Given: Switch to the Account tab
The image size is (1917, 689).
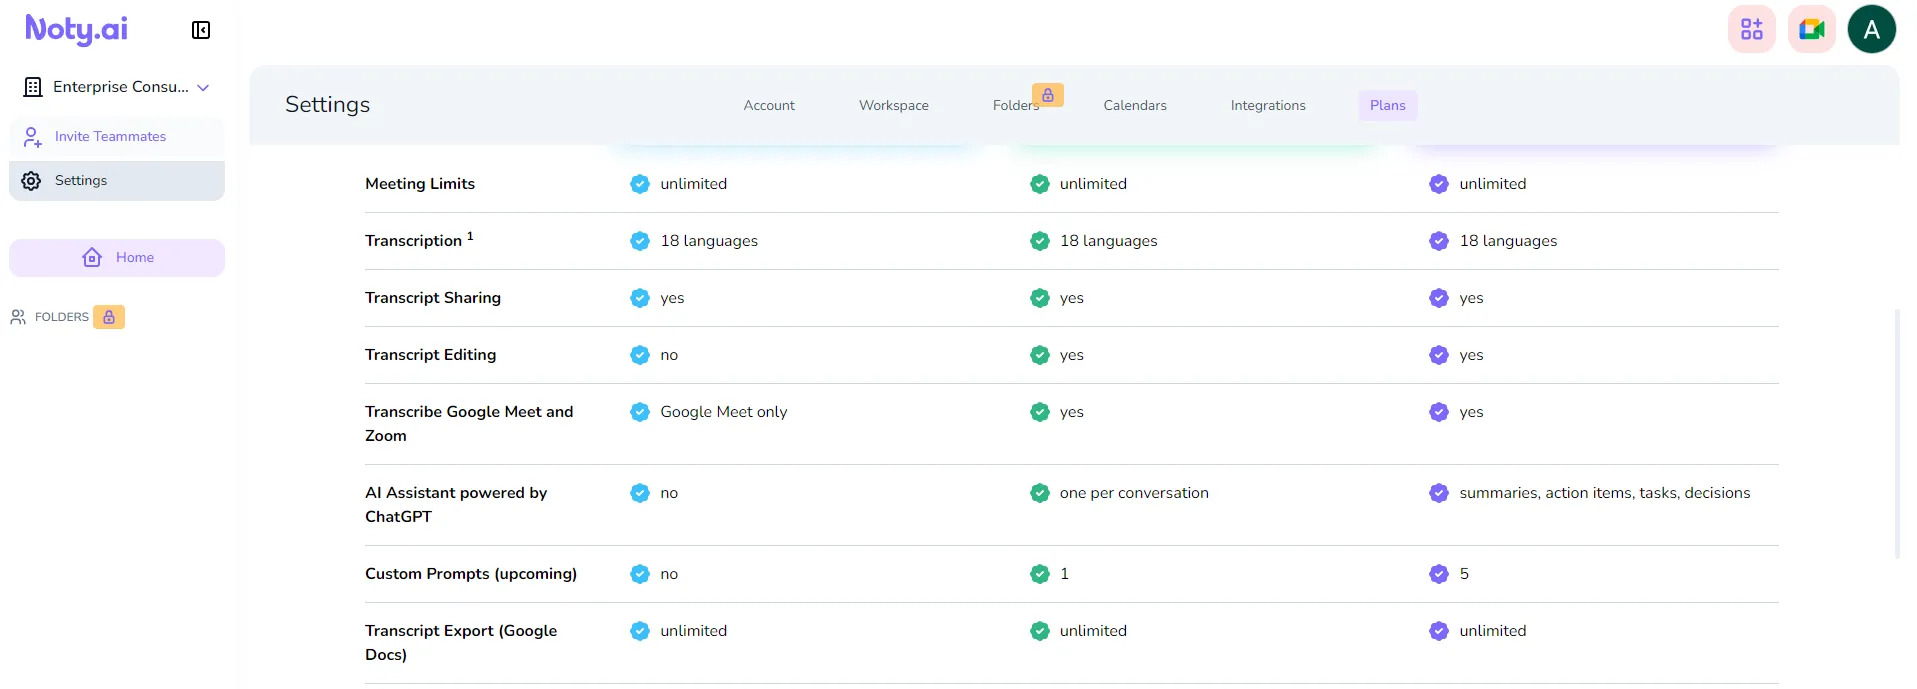Looking at the screenshot, I should click(769, 105).
